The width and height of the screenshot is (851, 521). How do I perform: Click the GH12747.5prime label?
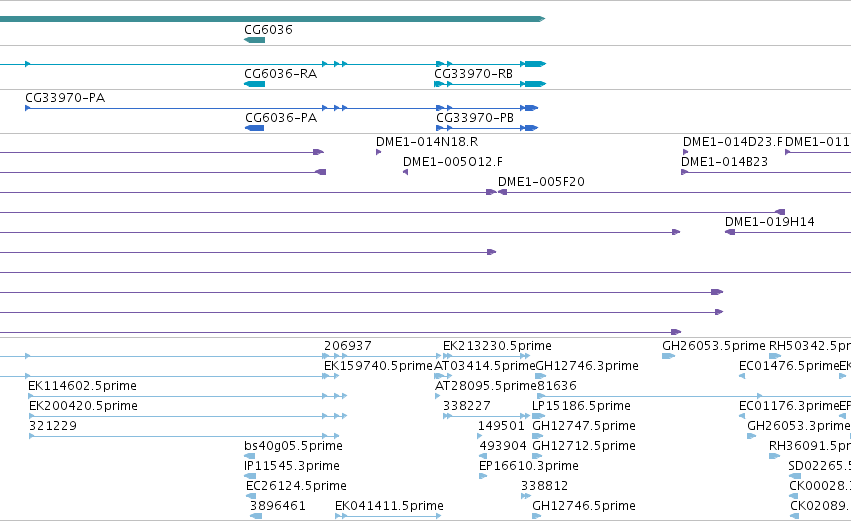point(584,427)
